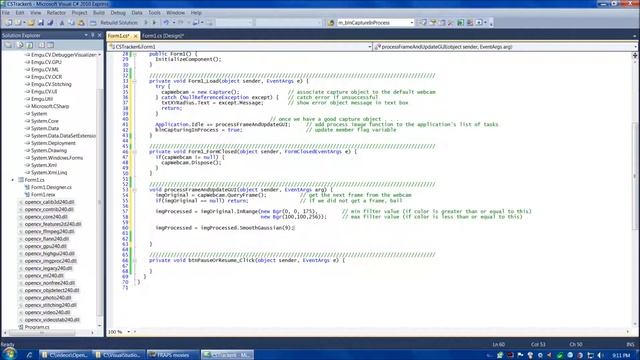Viewport: 640px width, 360px height.
Task: Close the Solution Explorer panel
Action: coord(99,36)
